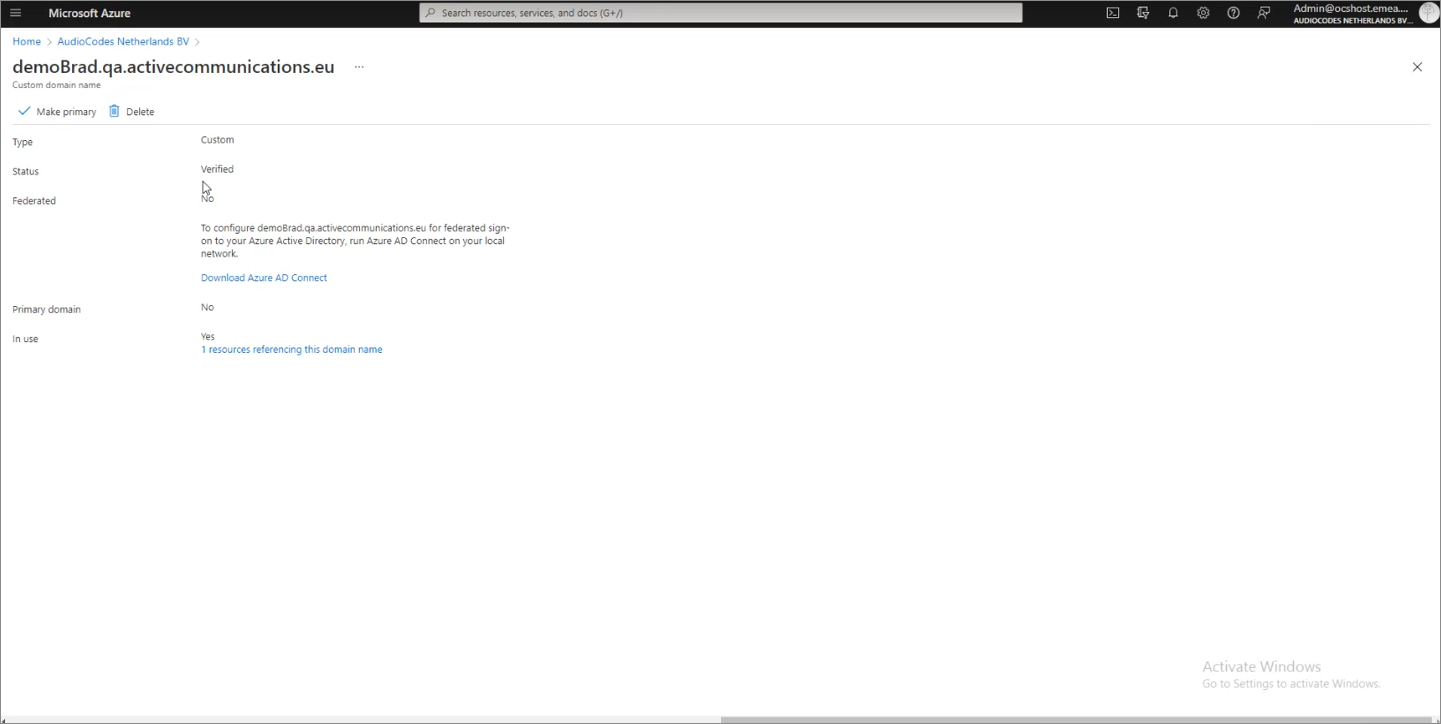The width and height of the screenshot is (1441, 724).
Task: Click the 'Custom domain name' subtitle
Action: (56, 85)
